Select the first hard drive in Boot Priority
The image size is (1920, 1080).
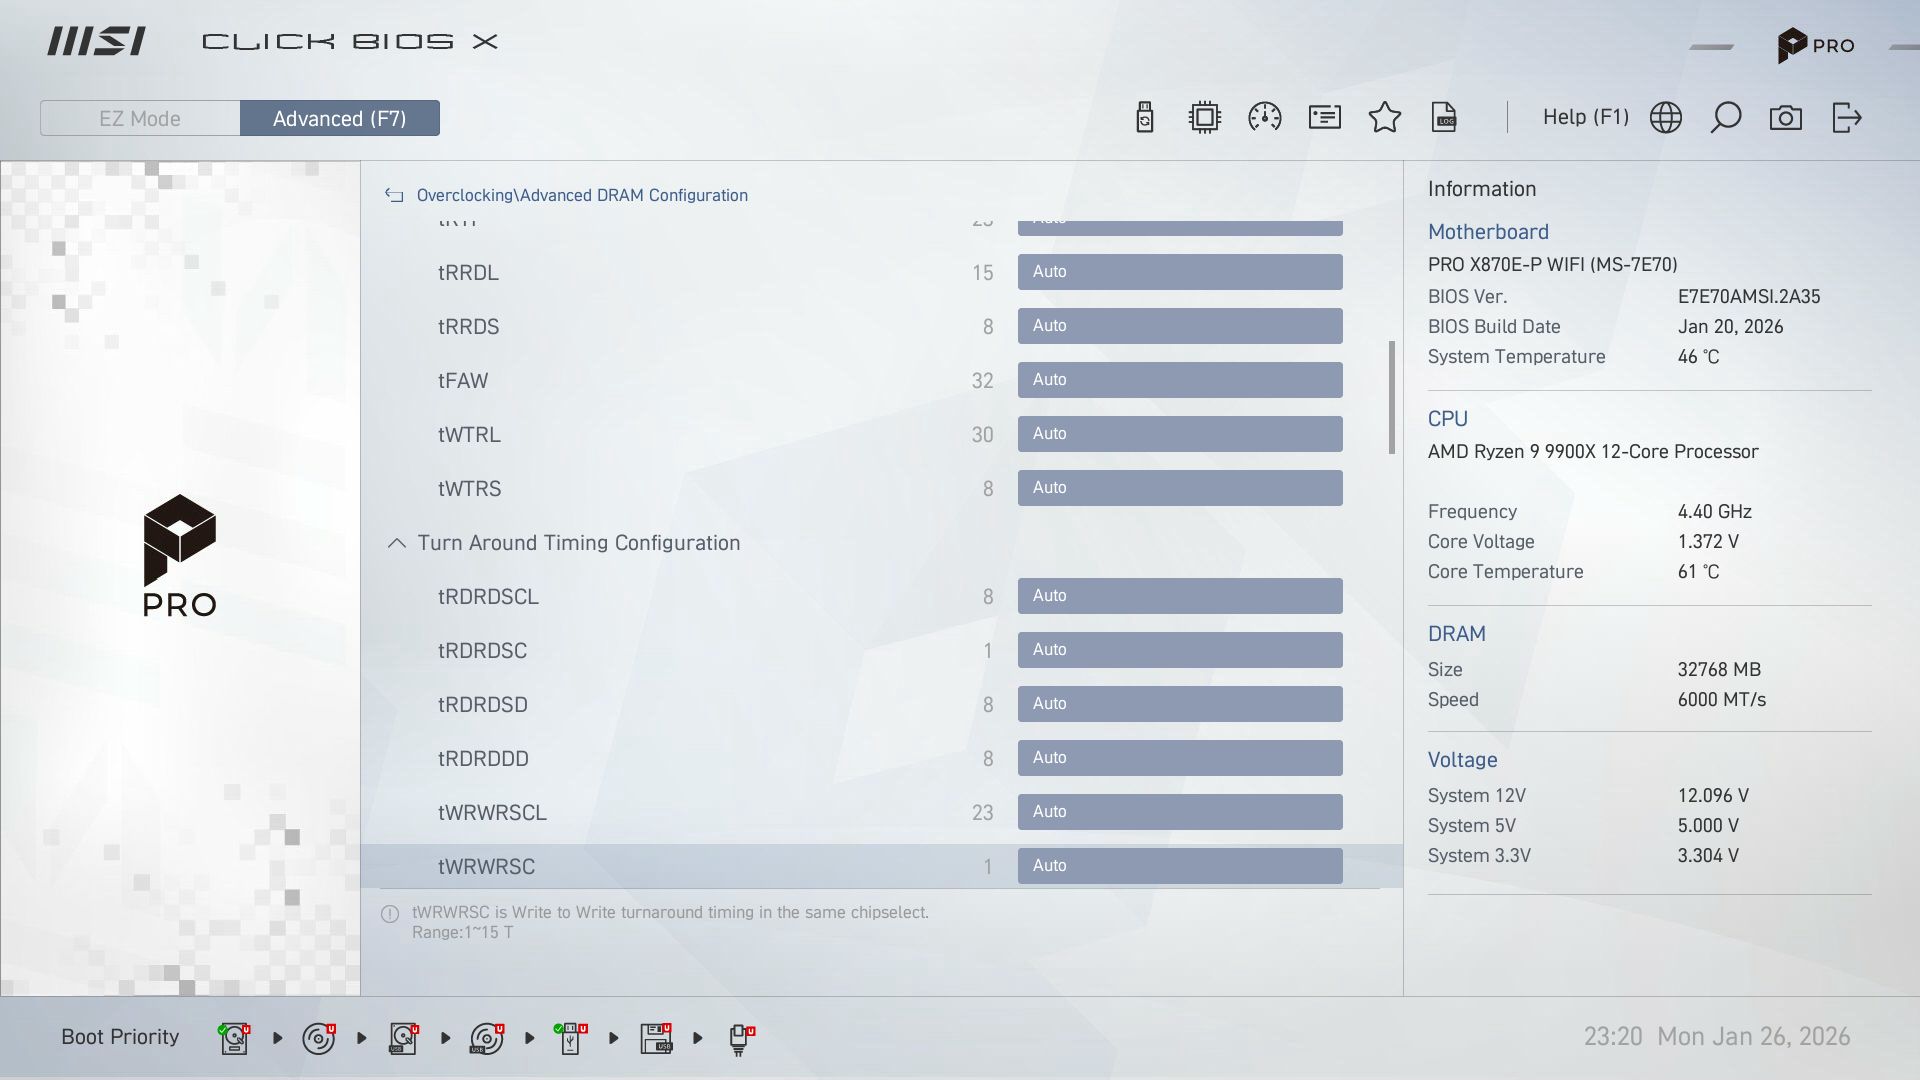click(x=233, y=1037)
